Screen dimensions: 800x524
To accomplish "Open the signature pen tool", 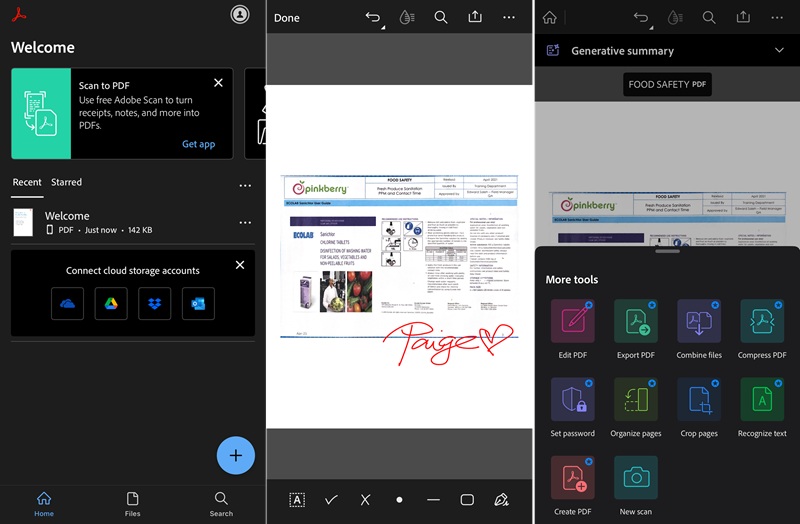I will pyautogui.click(x=502, y=500).
